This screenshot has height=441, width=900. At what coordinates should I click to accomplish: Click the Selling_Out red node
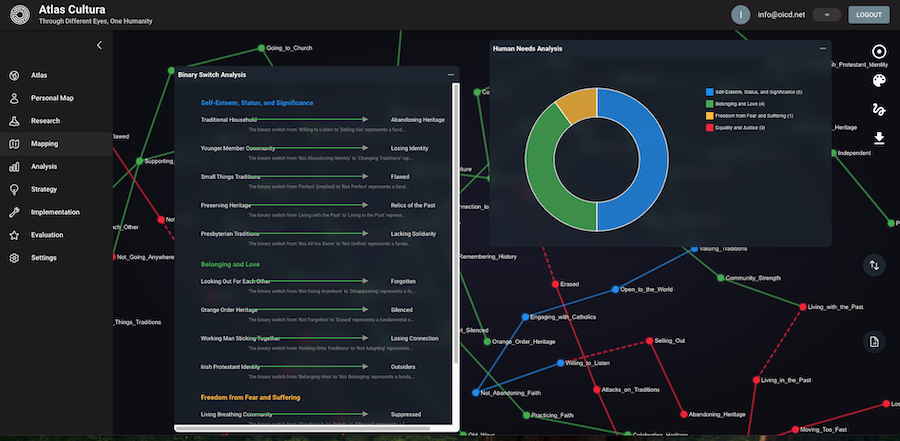coord(649,341)
